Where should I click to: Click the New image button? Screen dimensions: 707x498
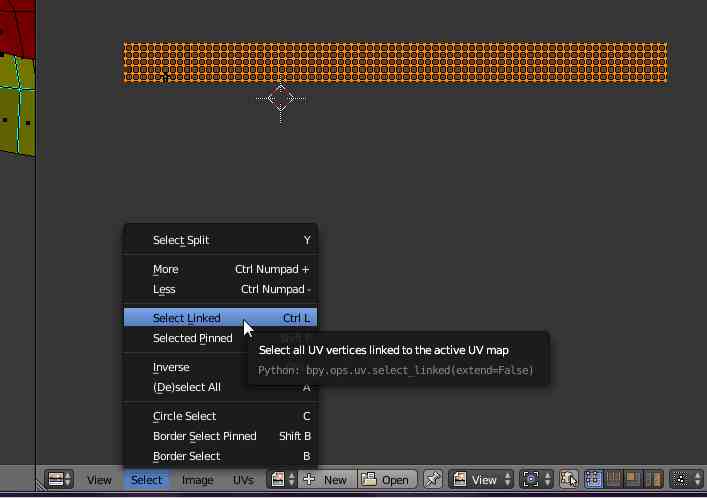[328, 479]
